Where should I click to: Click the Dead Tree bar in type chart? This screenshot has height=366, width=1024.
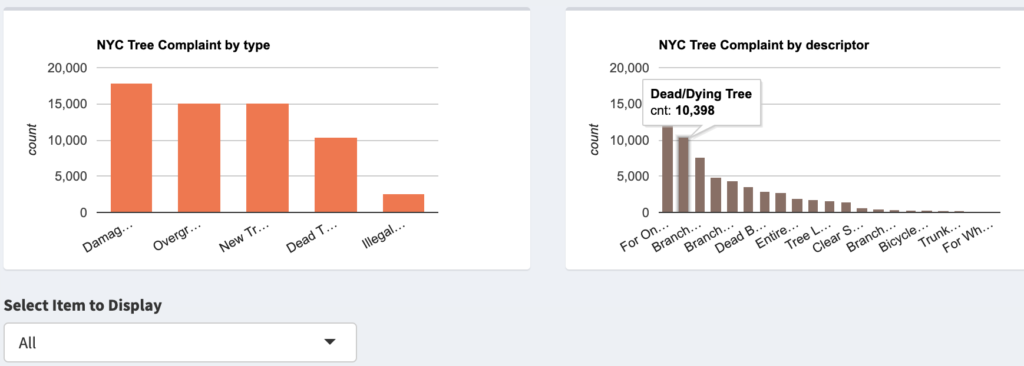tap(336, 175)
